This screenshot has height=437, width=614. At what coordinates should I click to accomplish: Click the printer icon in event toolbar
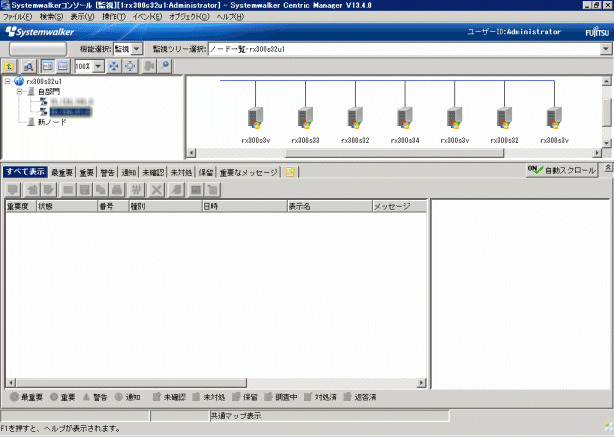(117, 190)
